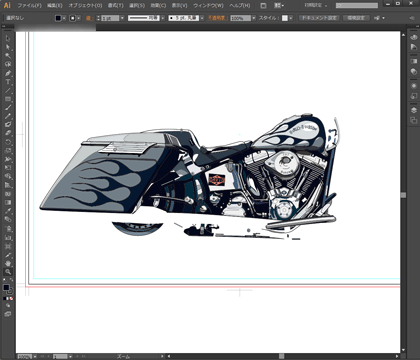Open the Transparency panel icon
420x360 pixels.
(414, 72)
